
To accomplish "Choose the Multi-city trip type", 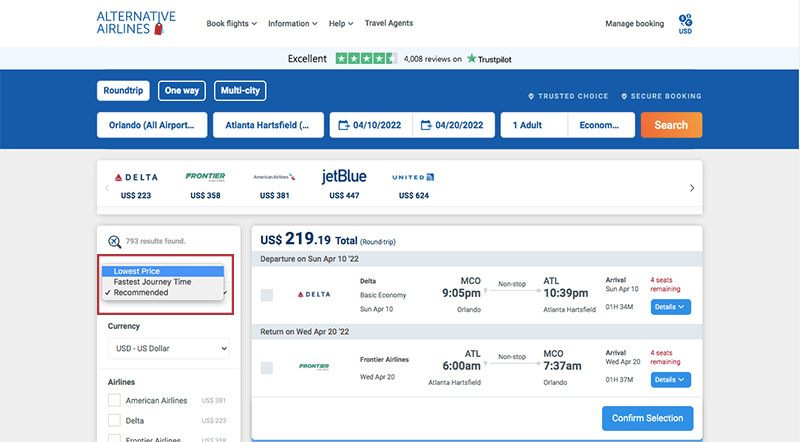I will (240, 91).
